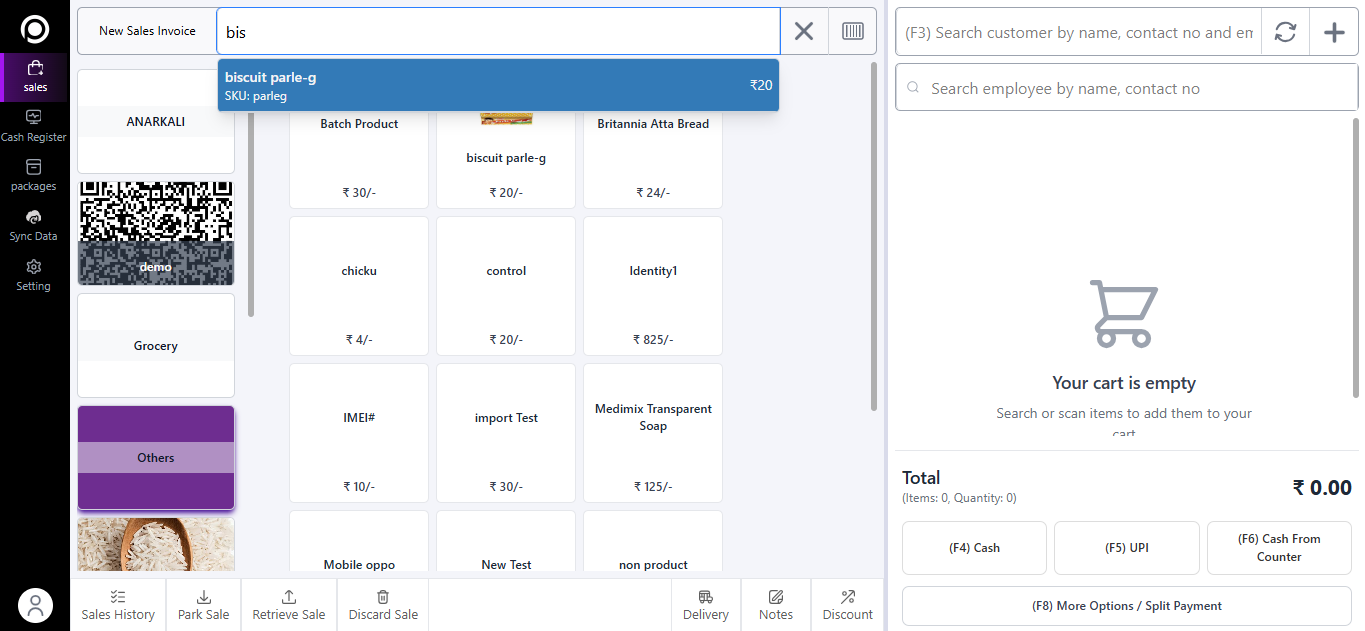Viewport: 1365px width, 631px height.
Task: Click the barcode scanner icon
Action: coord(852,31)
